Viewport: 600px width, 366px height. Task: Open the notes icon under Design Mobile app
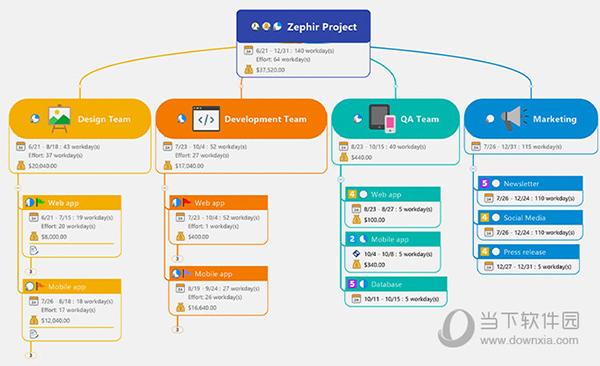point(34,334)
